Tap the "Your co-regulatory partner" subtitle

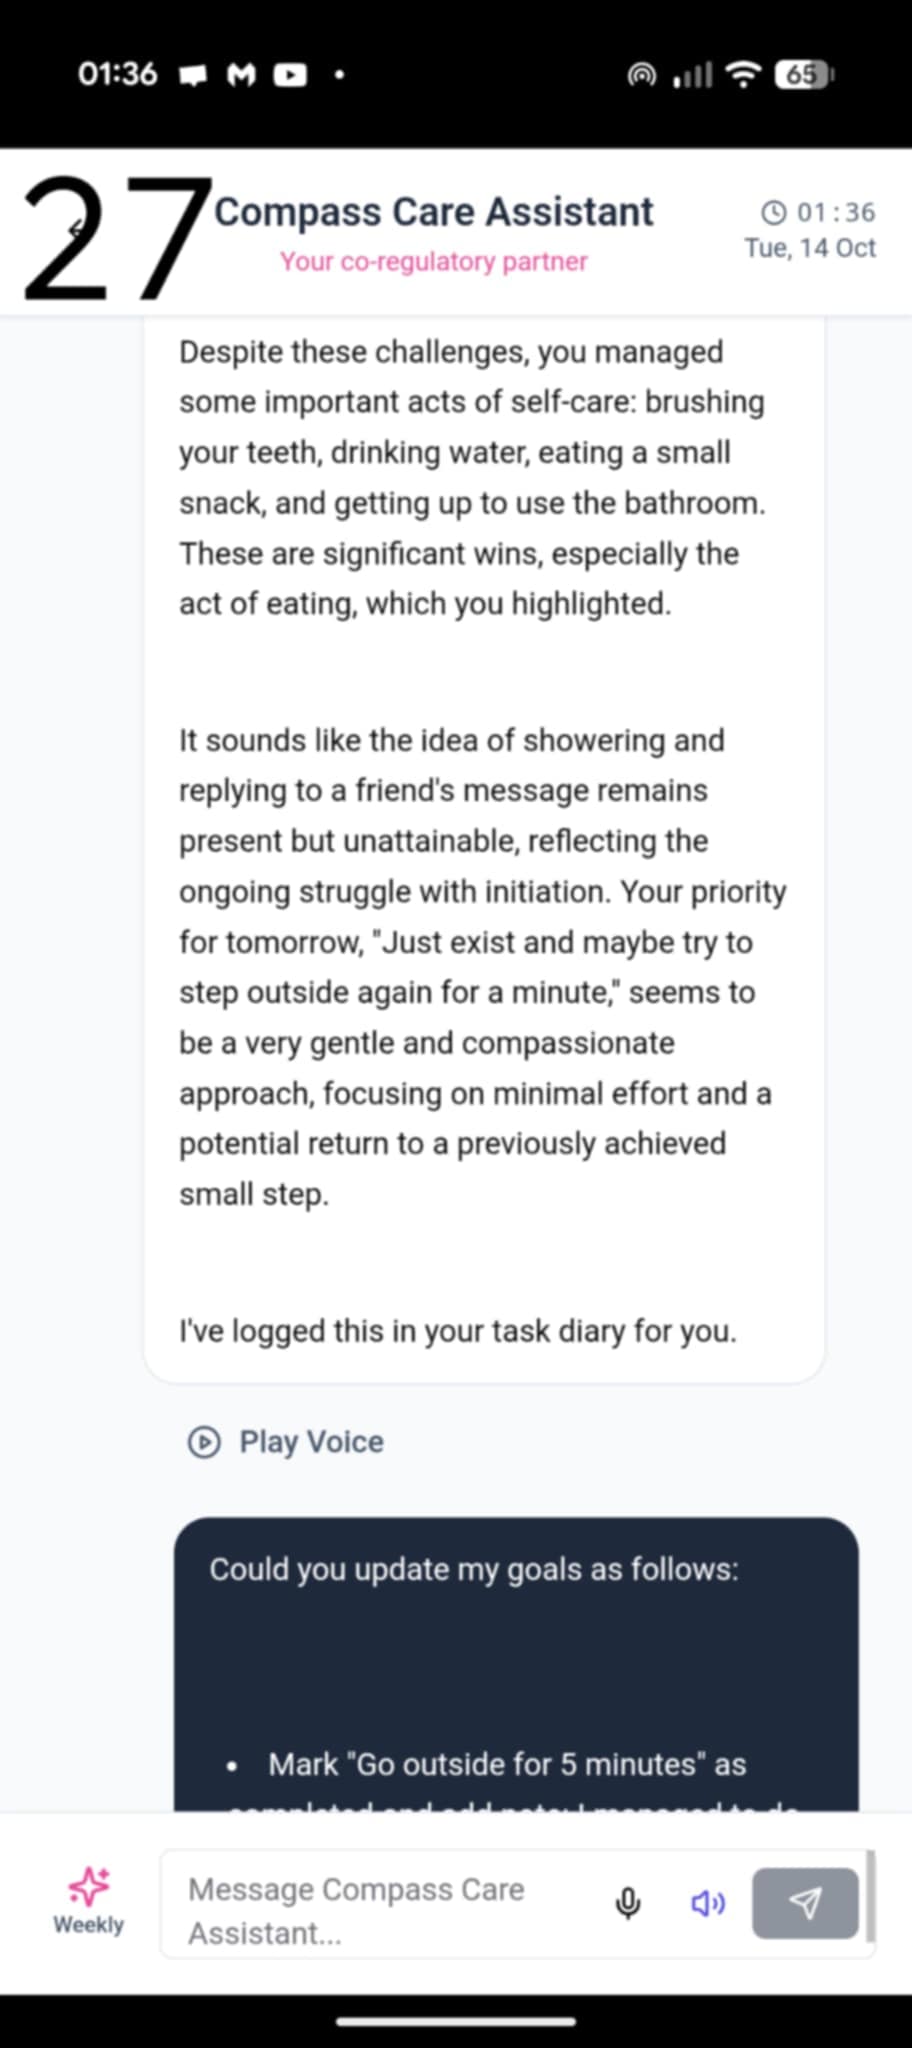point(434,261)
